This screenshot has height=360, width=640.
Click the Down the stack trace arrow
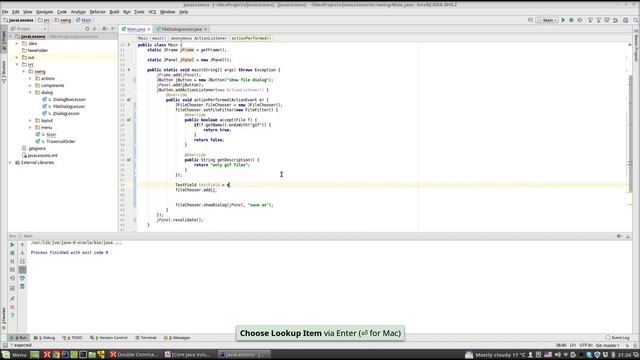click(x=22, y=253)
